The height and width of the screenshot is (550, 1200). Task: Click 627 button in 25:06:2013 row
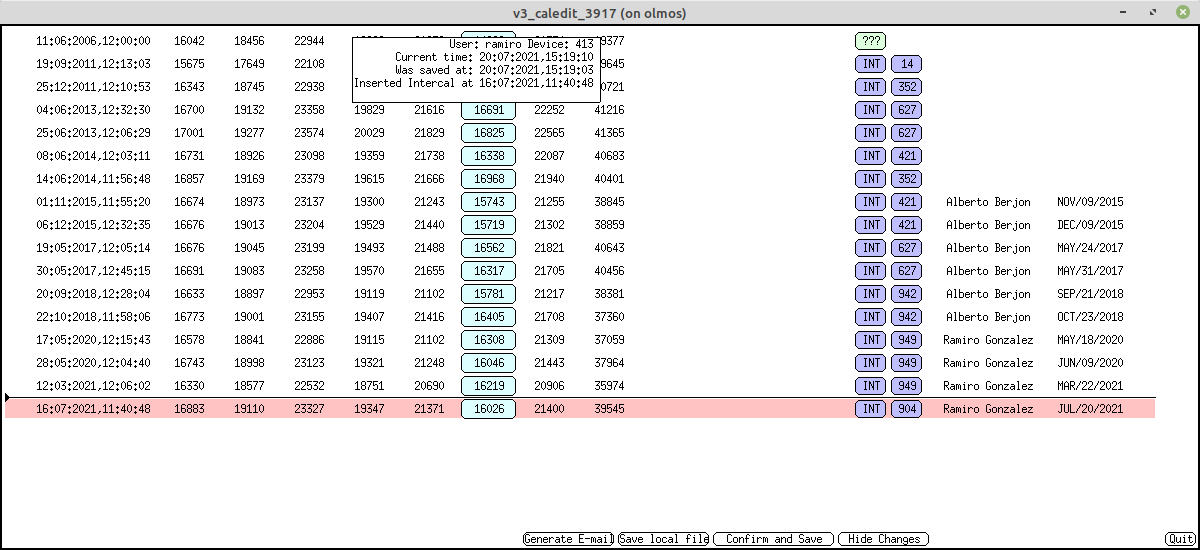(x=907, y=133)
